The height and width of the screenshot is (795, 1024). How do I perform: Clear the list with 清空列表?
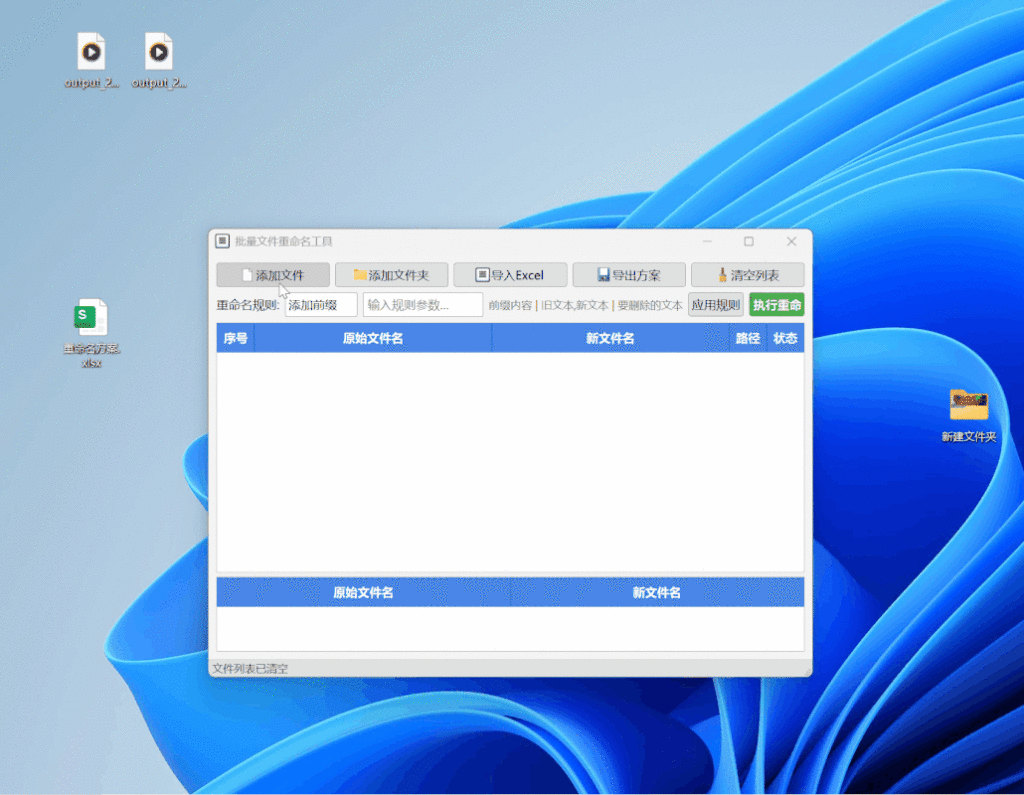pos(748,275)
